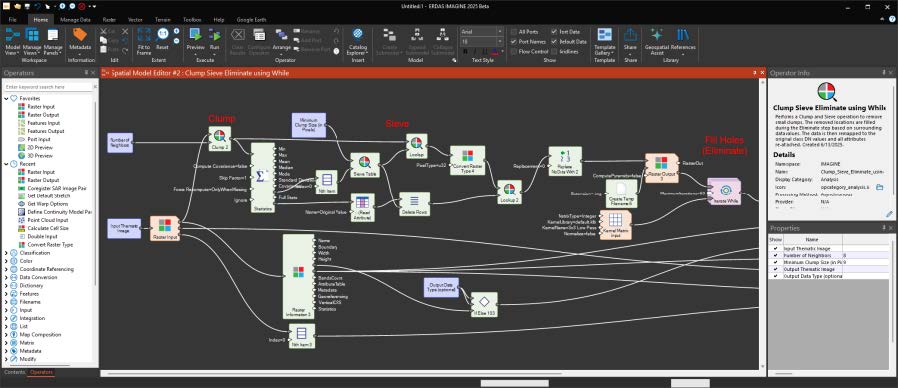The width and height of the screenshot is (898, 388).
Task: Toggle the Flow Control checkbox
Action: tap(514, 52)
